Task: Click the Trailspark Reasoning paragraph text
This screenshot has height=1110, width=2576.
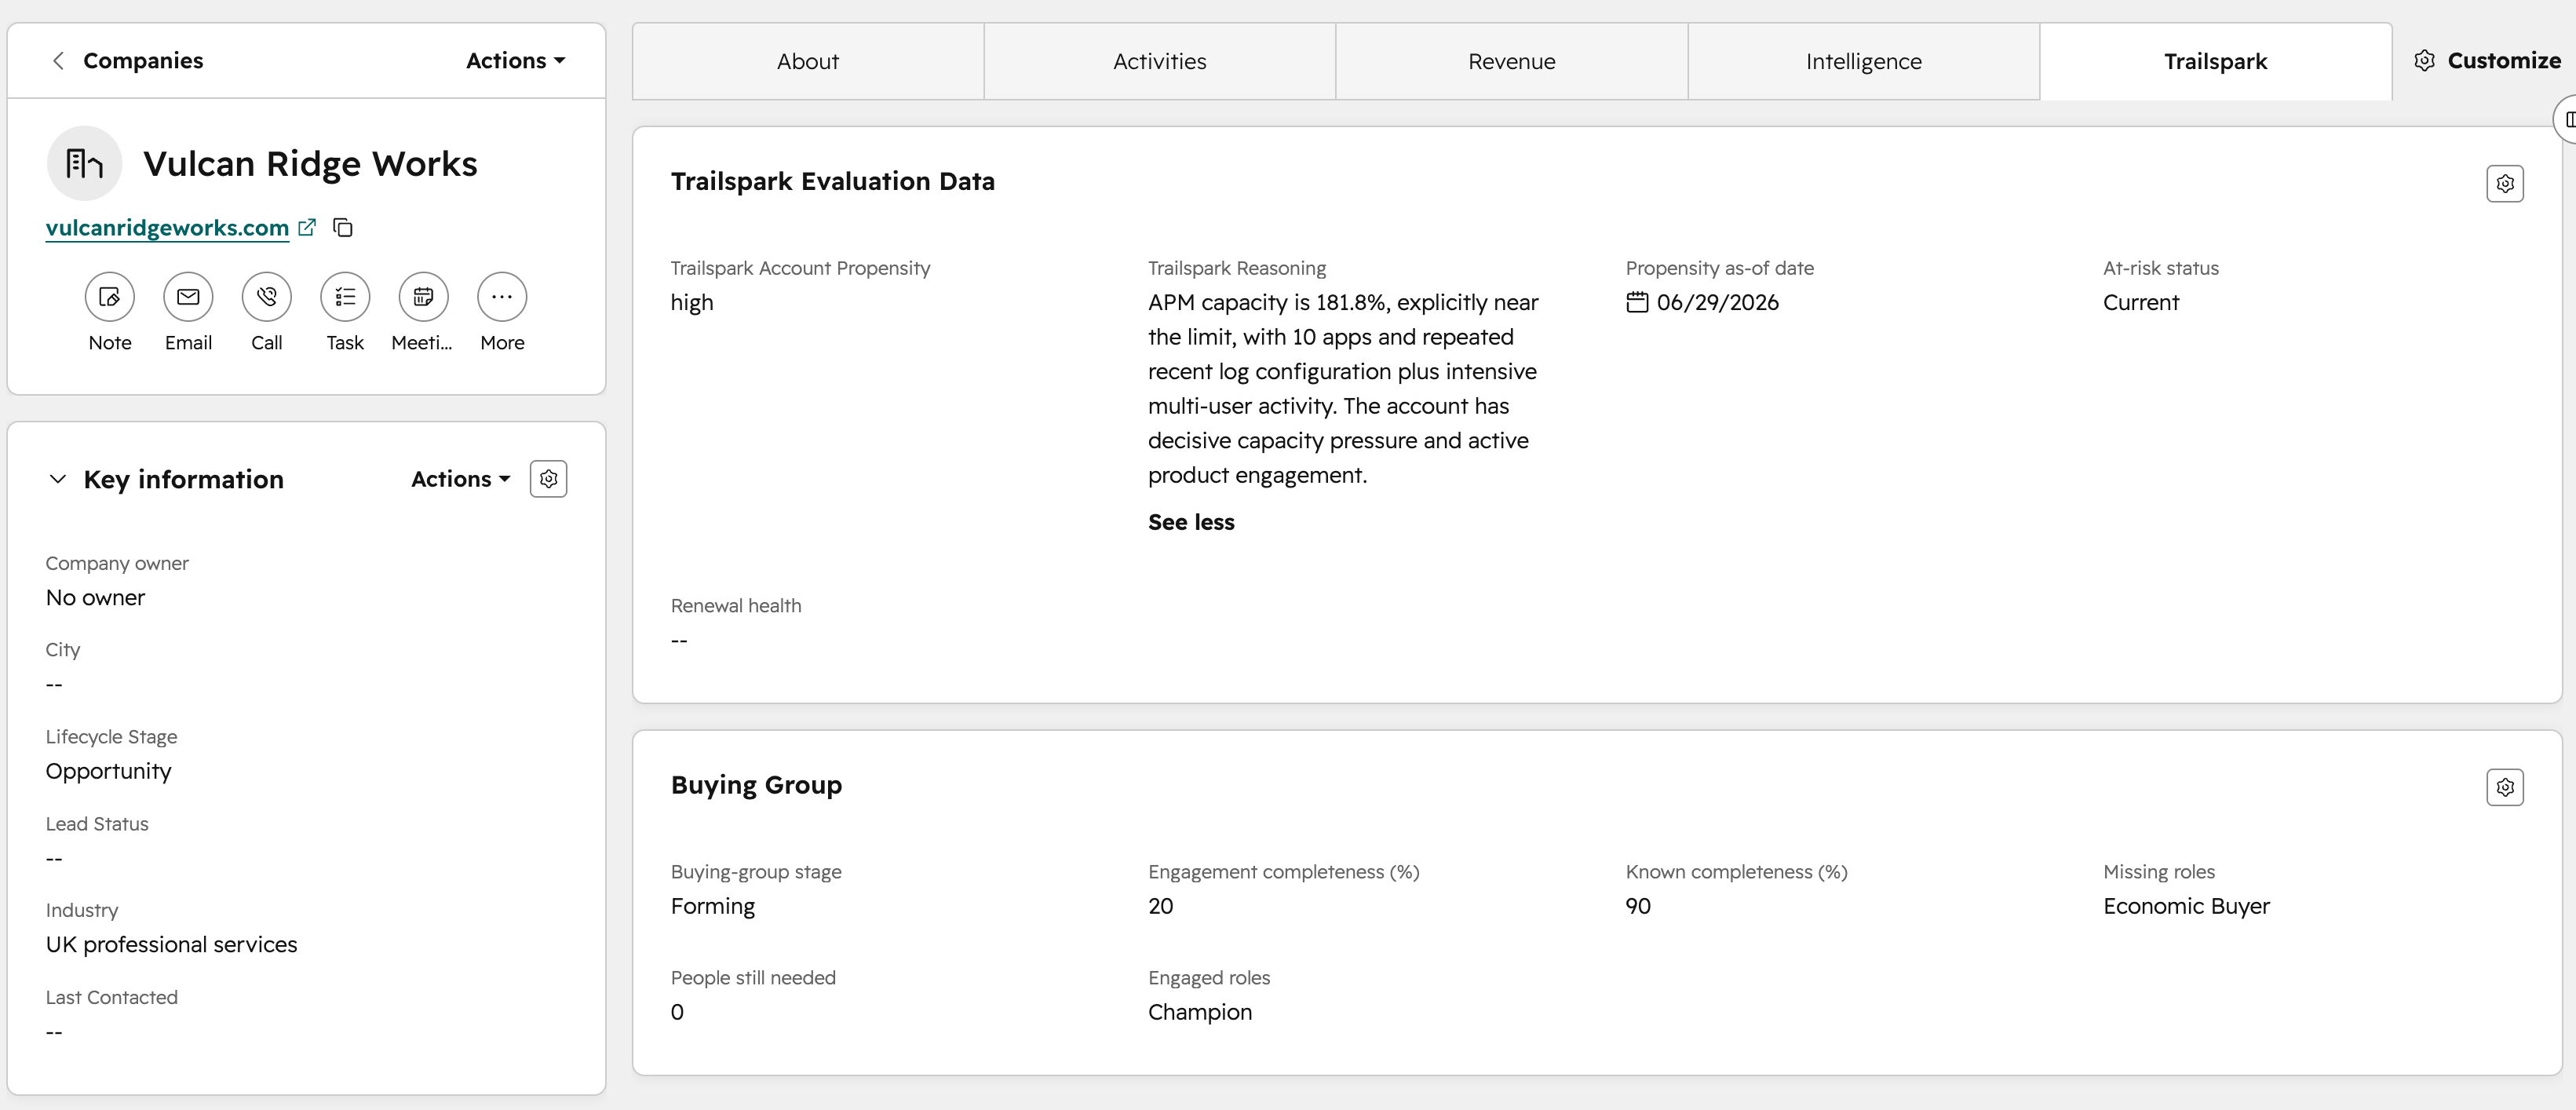Action: 1343,389
